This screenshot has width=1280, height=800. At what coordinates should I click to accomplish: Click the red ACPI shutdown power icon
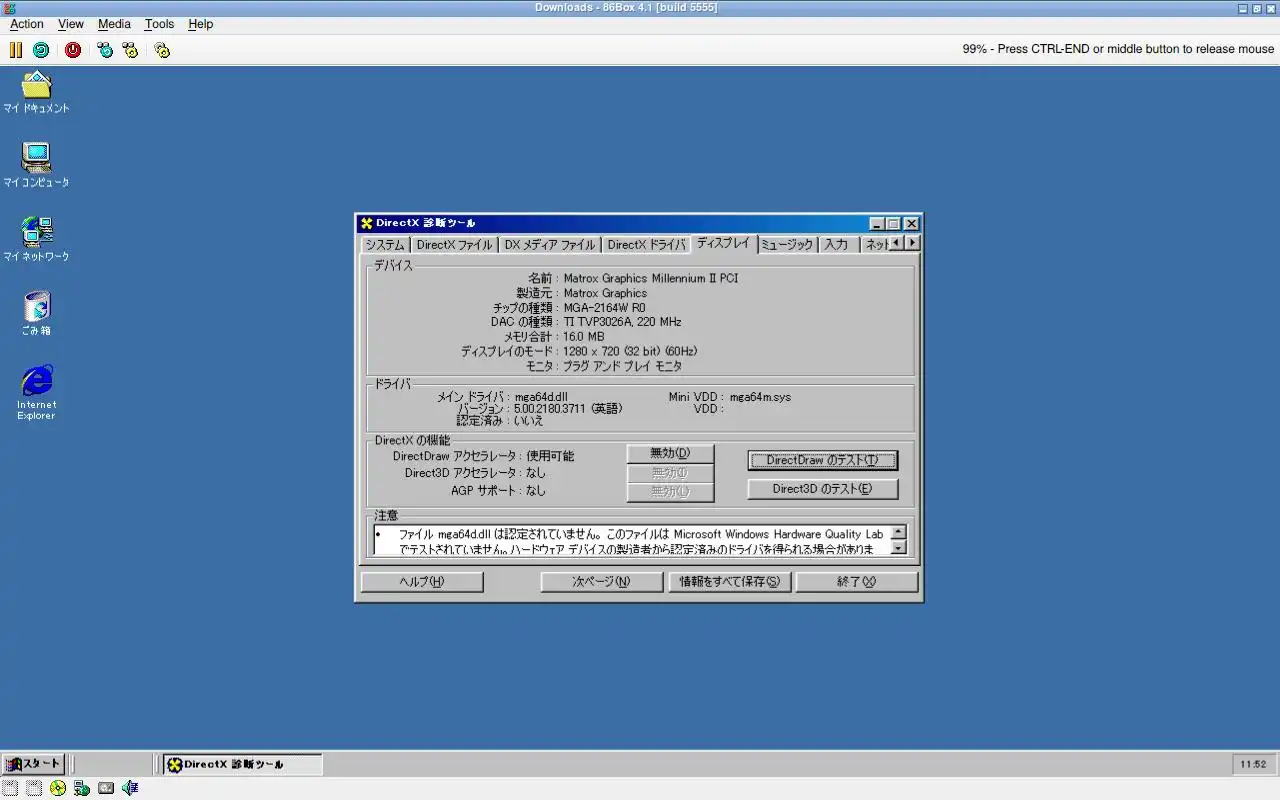tap(73, 49)
